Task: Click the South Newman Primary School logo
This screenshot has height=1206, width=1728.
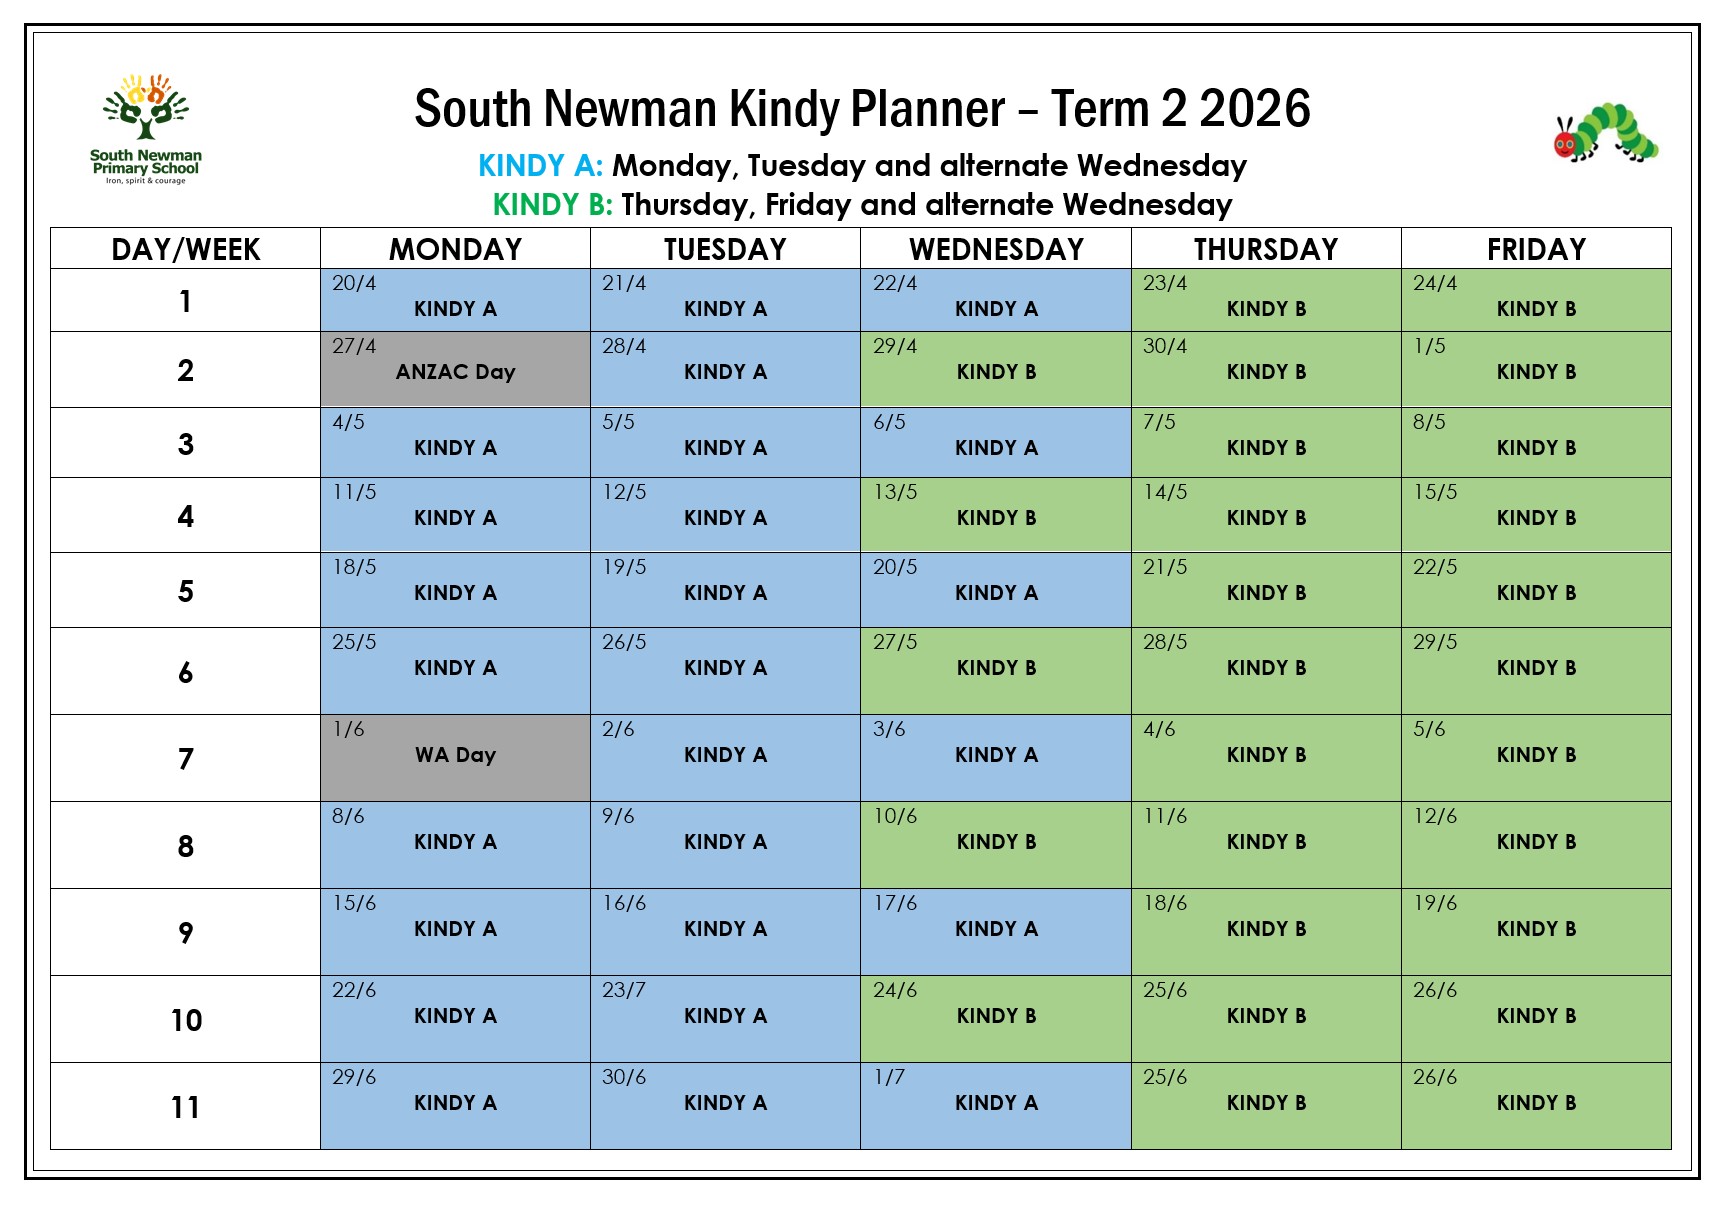Action: (146, 128)
